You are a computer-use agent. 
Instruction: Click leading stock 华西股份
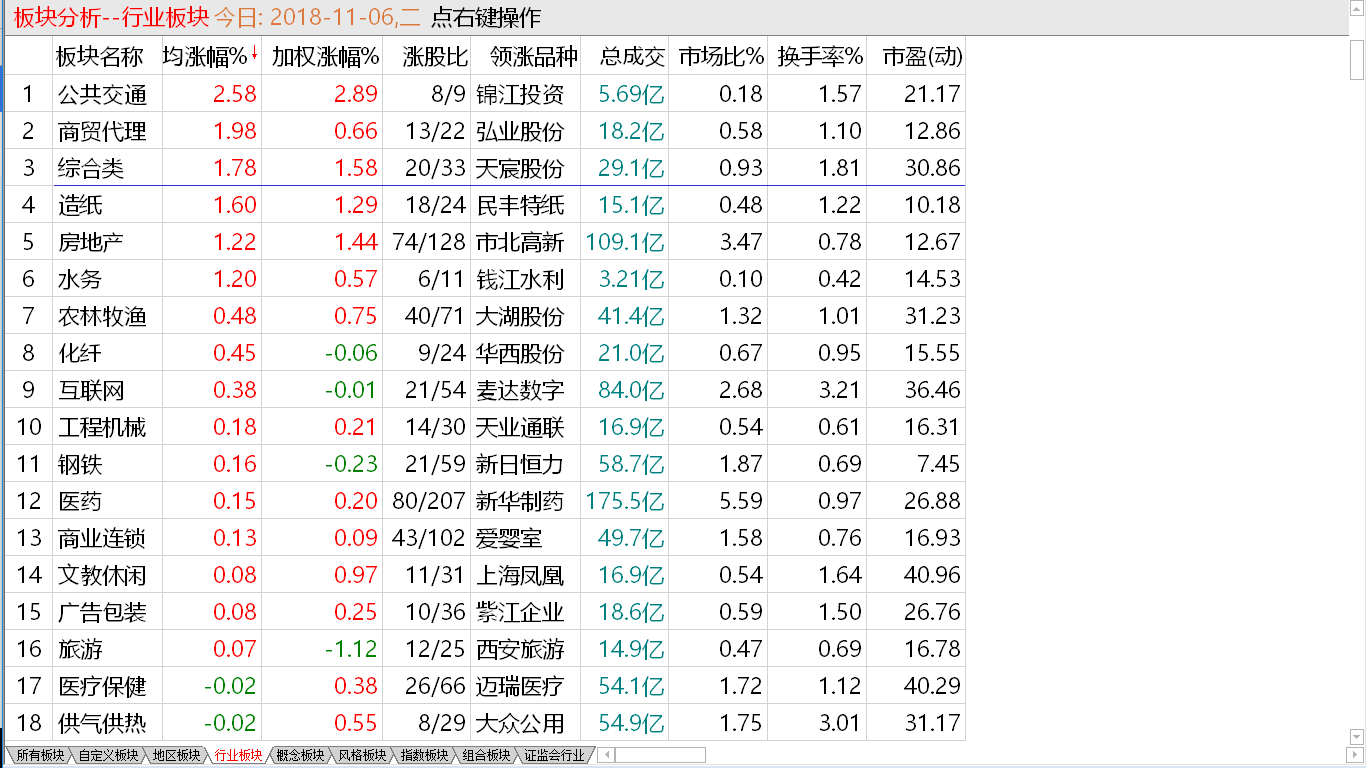520,353
